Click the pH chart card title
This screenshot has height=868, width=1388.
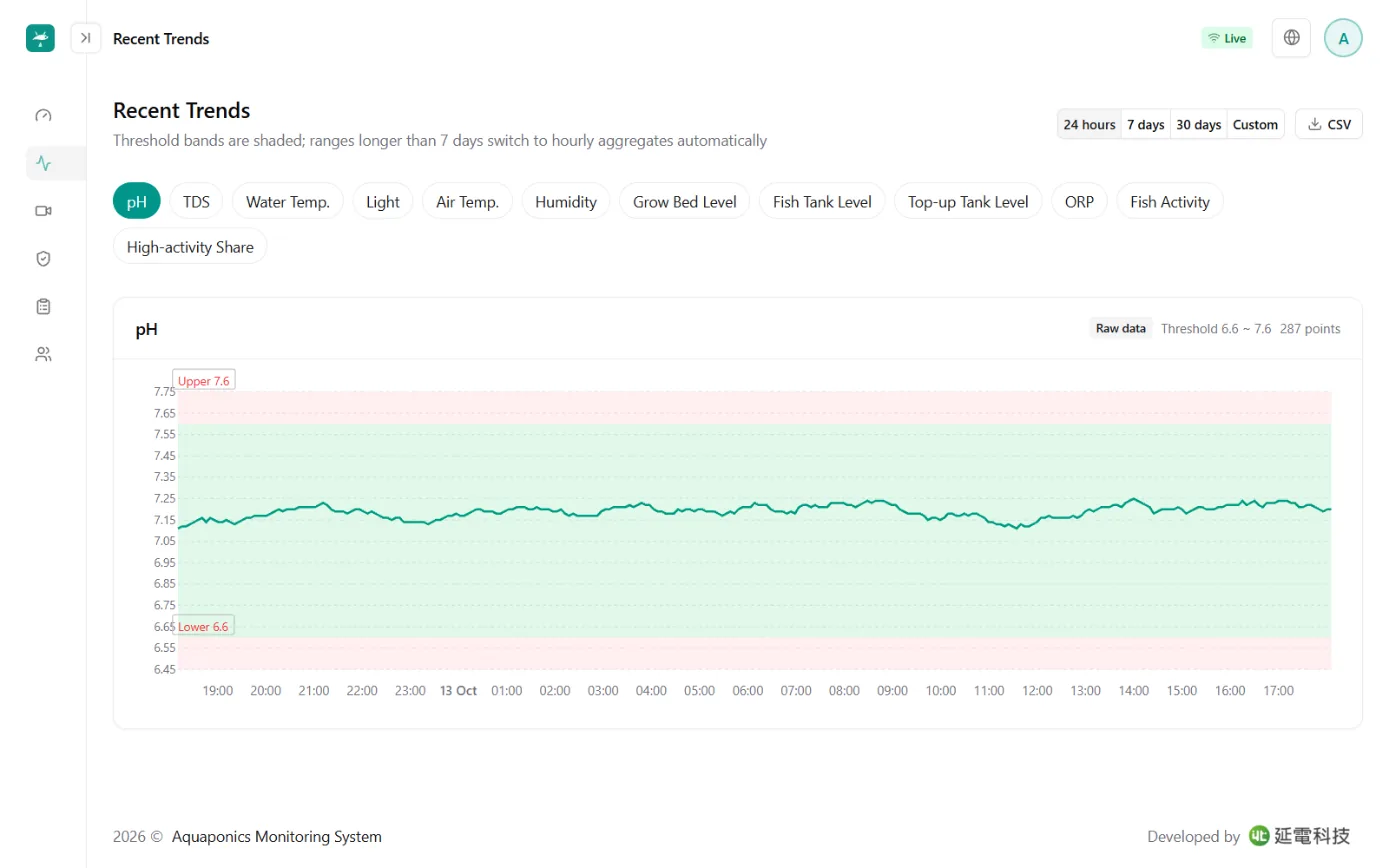click(x=147, y=329)
